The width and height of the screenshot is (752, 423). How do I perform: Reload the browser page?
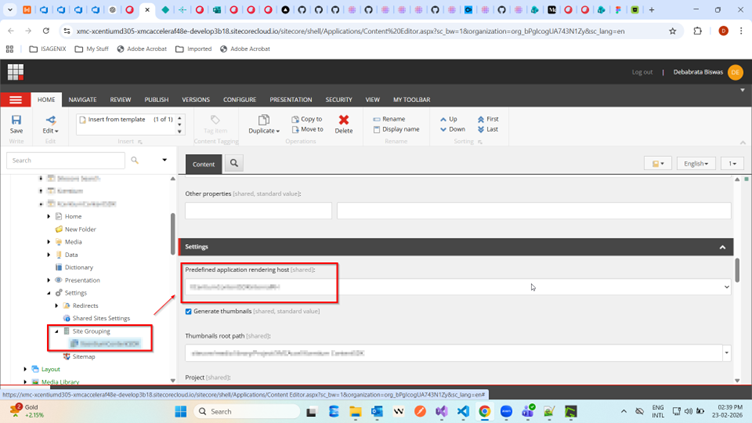click(x=46, y=31)
